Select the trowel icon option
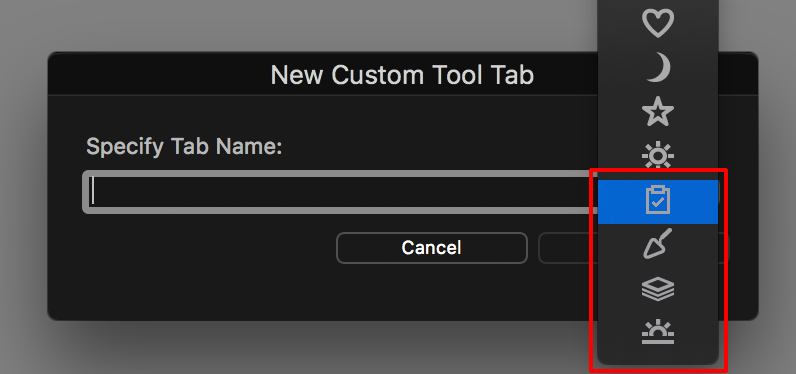The height and width of the screenshot is (374, 796). (x=658, y=244)
